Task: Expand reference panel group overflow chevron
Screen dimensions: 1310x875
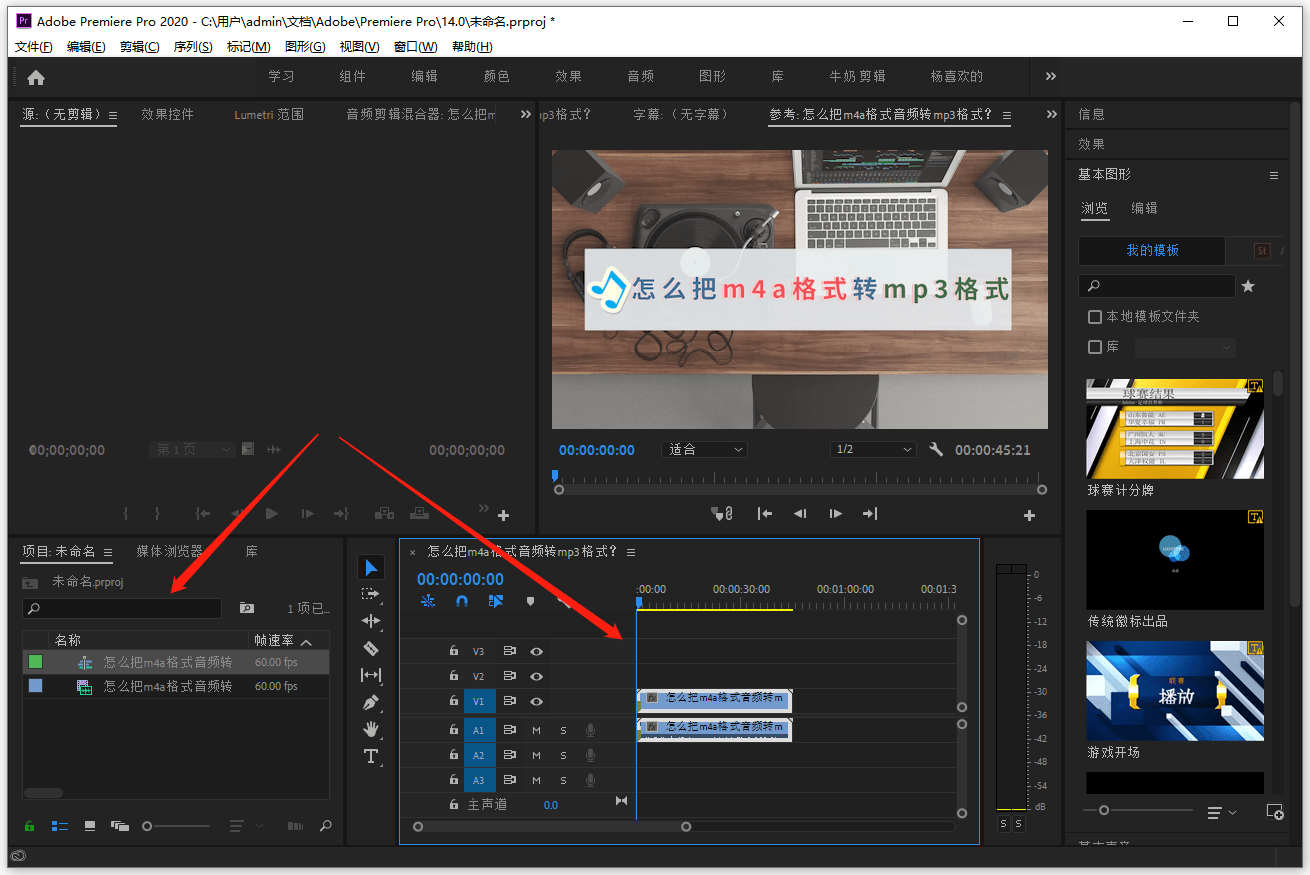Action: pos(1052,115)
